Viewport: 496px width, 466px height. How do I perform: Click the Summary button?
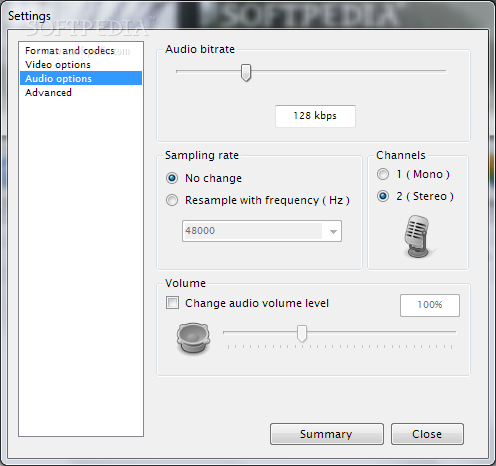tap(327, 434)
